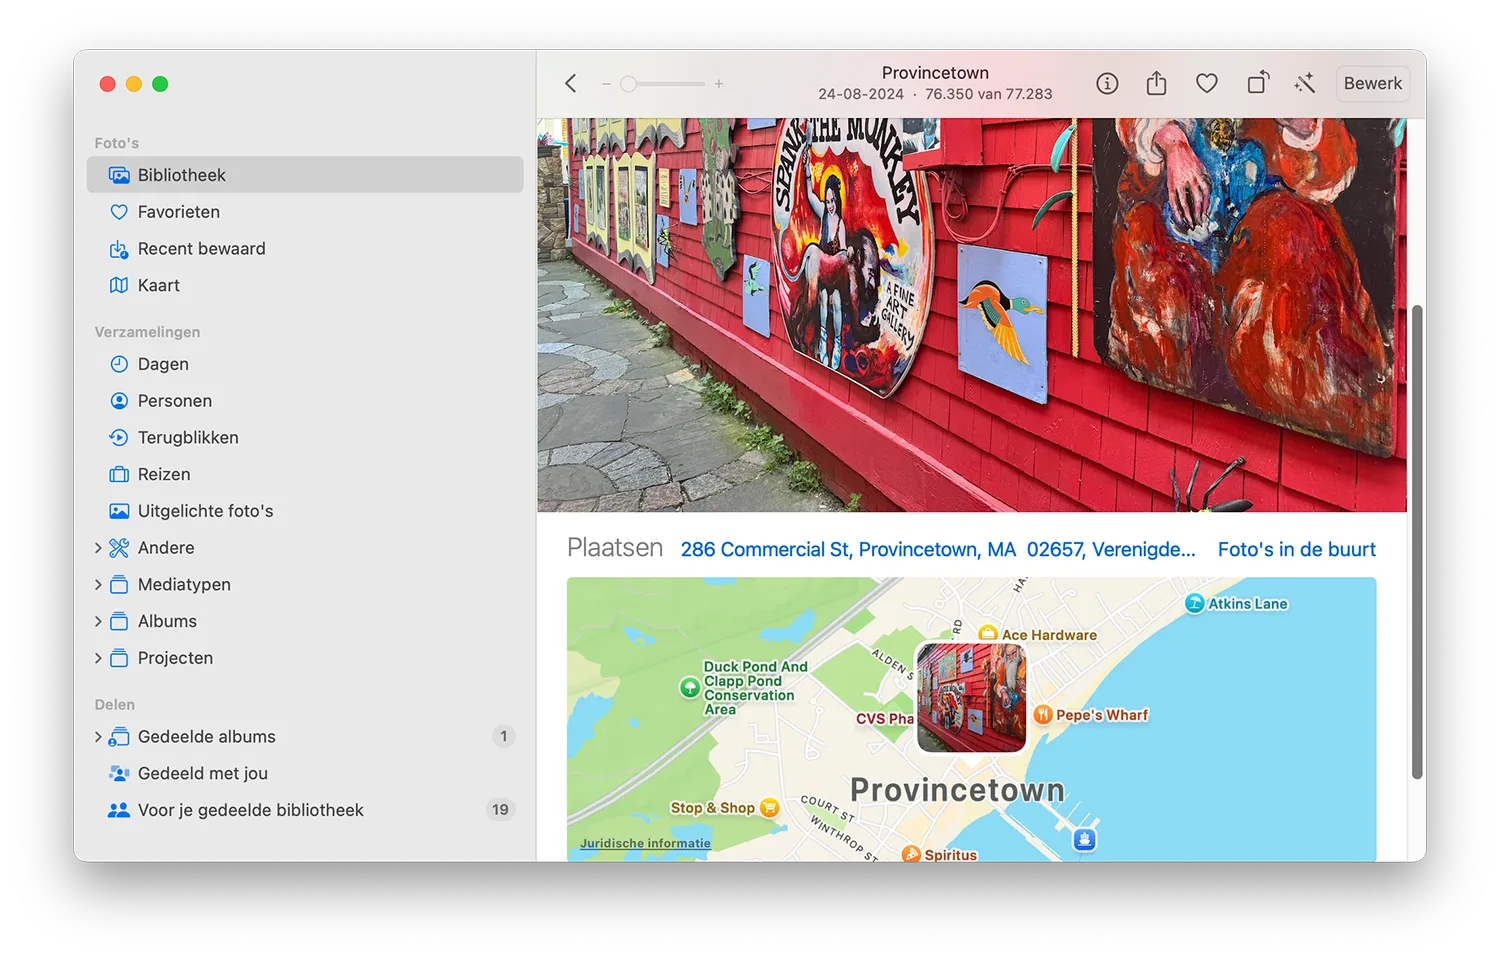This screenshot has height=959, width=1500.
Task: Click the Bewerk button
Action: click(x=1372, y=84)
